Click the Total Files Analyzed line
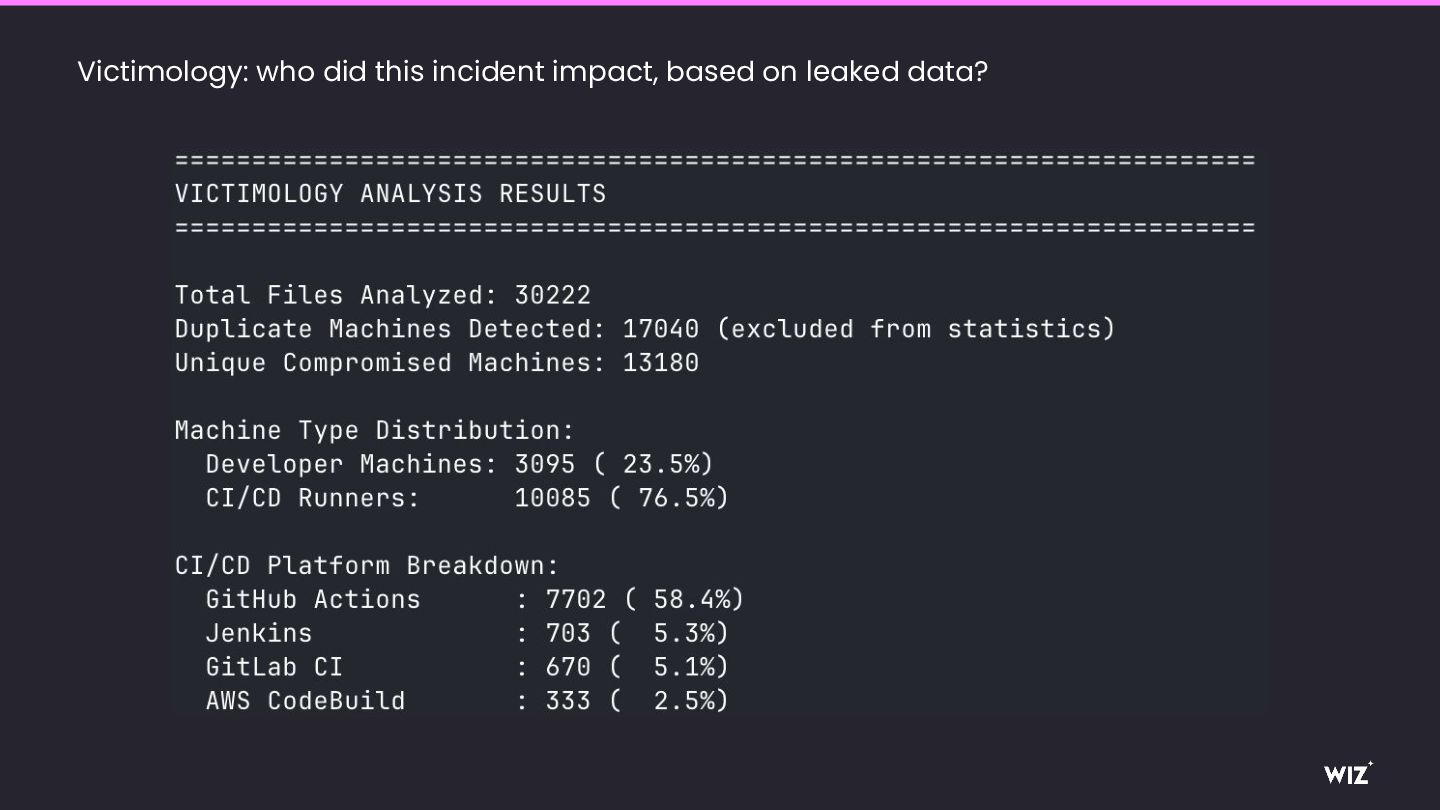 (382, 296)
